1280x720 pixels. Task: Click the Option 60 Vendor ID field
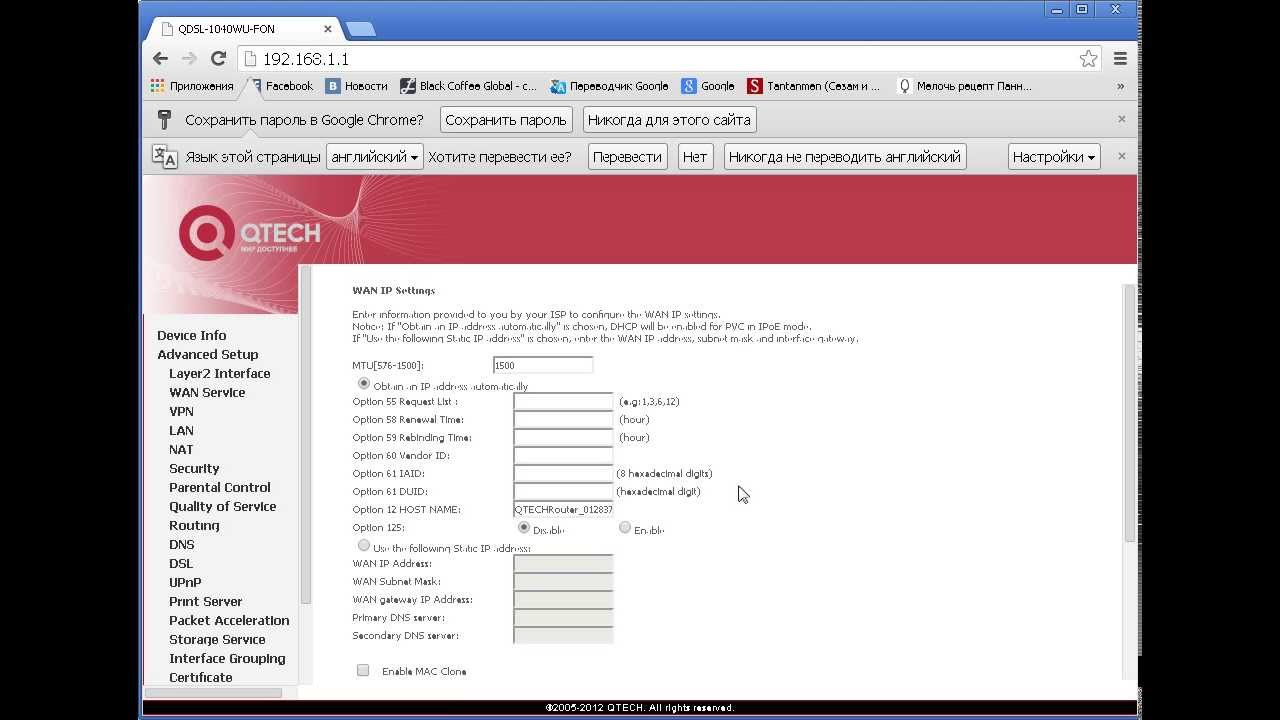point(563,456)
